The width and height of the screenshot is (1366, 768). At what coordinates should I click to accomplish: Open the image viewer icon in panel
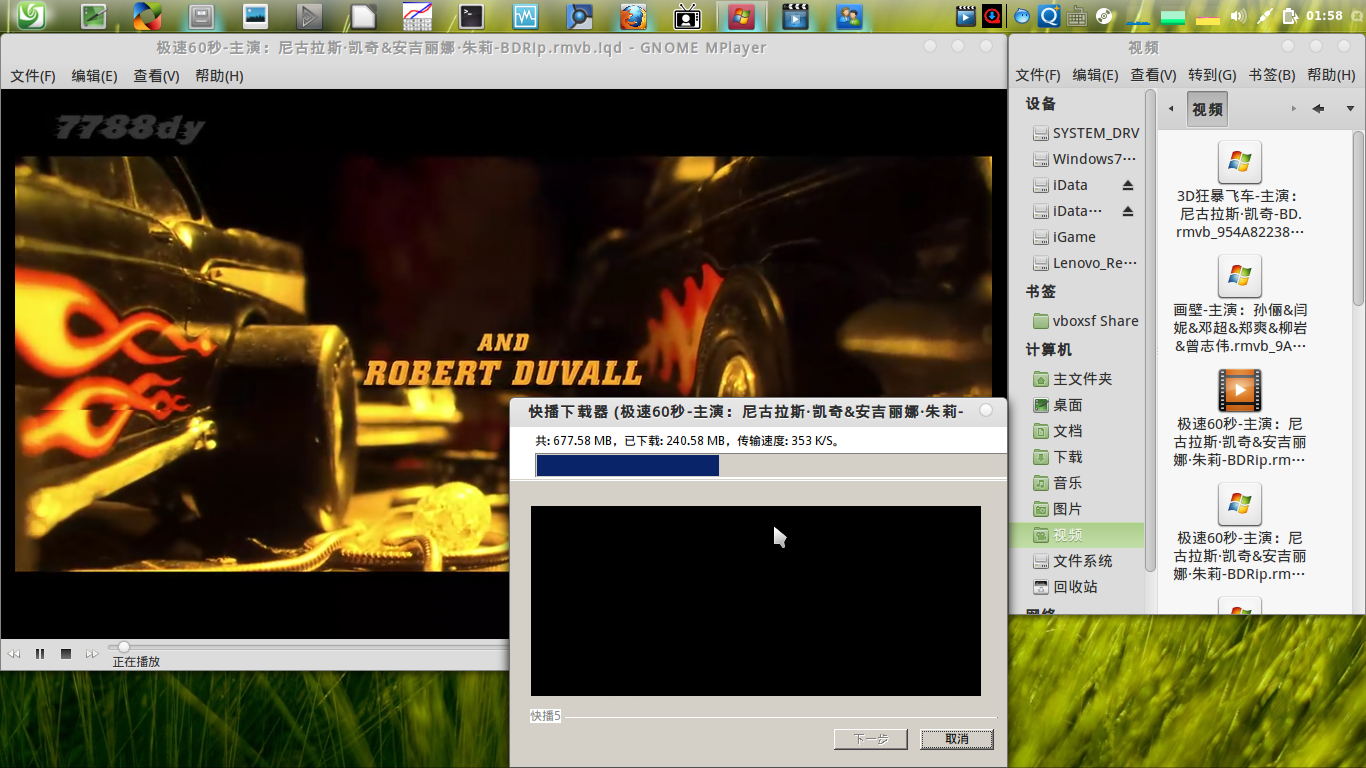pos(256,16)
